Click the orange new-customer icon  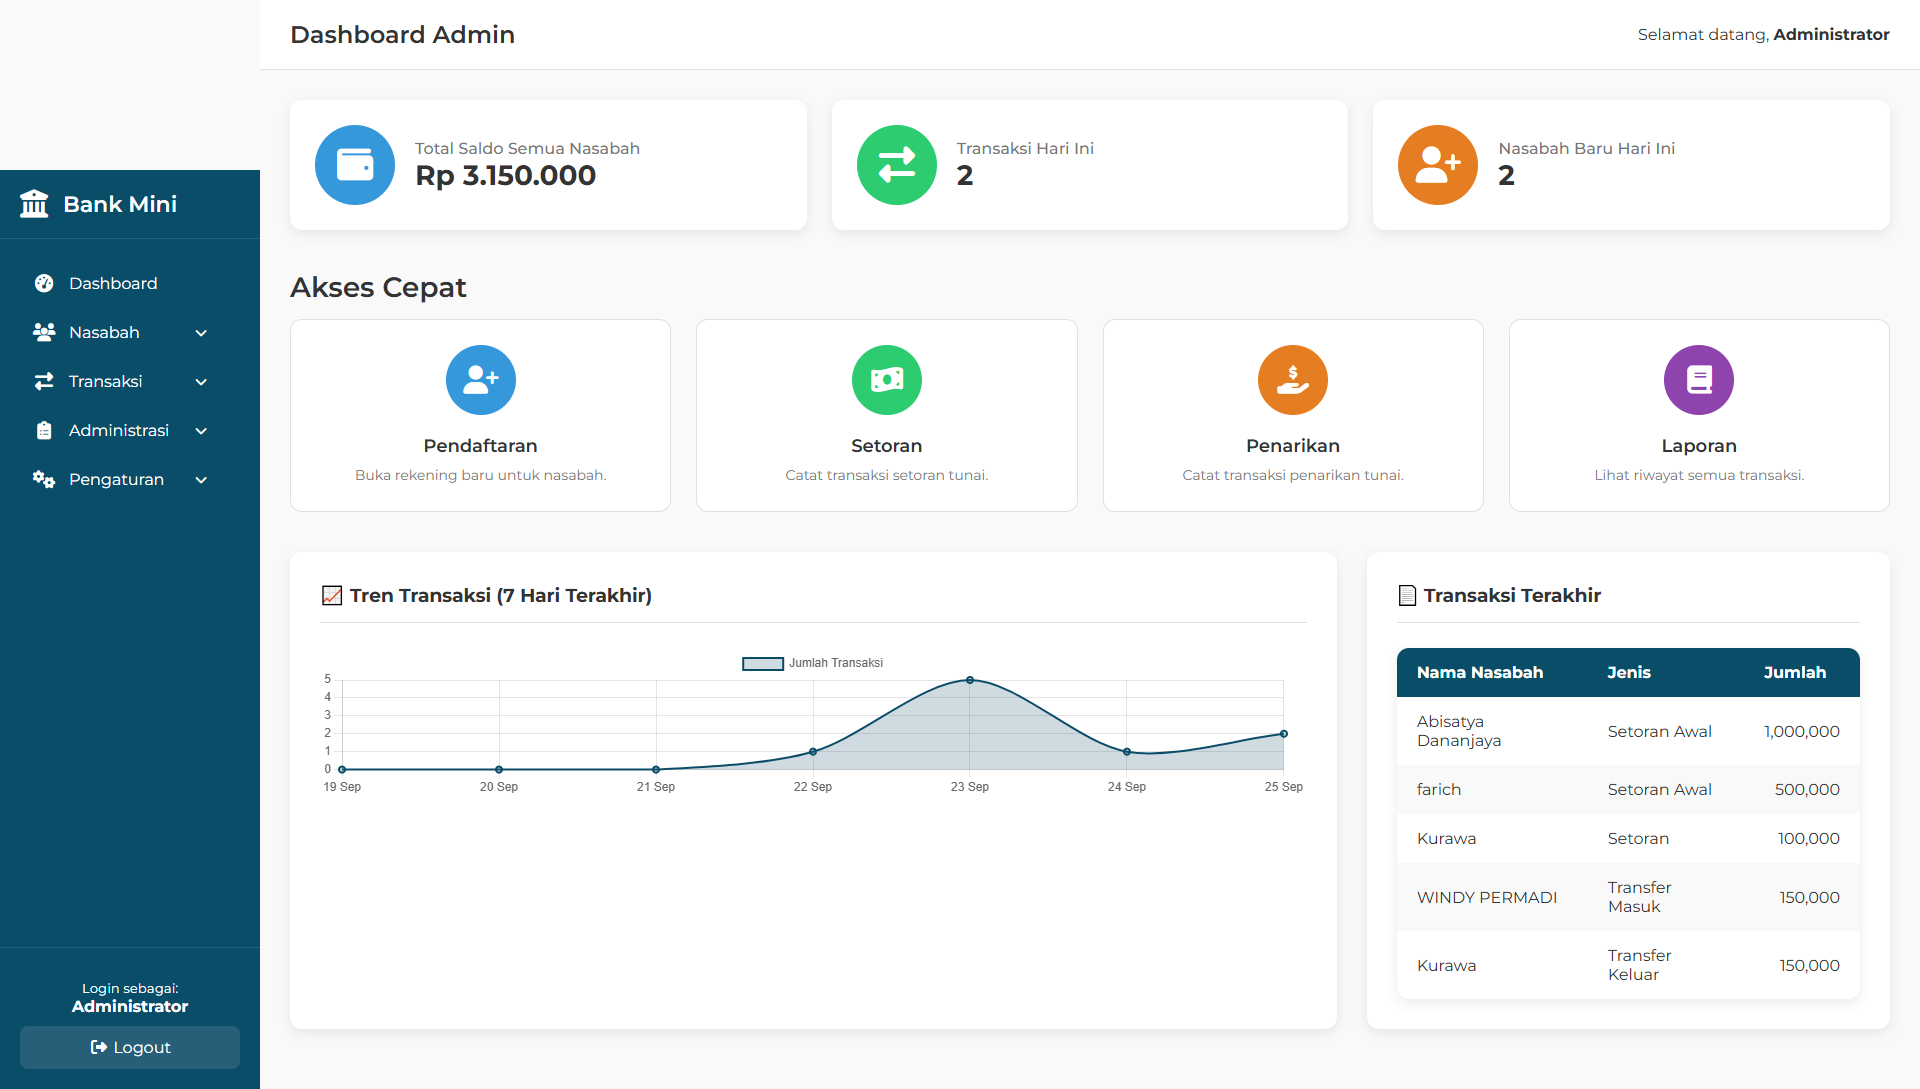1437,165
